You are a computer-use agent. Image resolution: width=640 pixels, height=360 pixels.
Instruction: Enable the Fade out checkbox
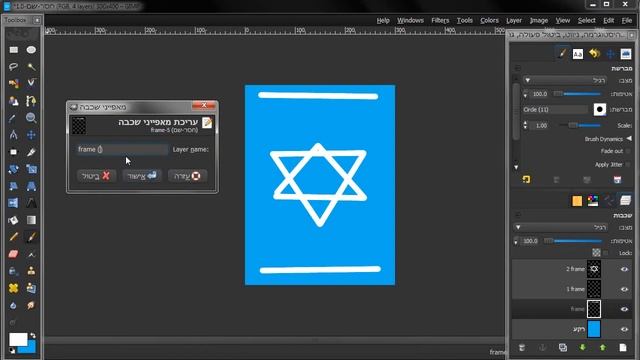pyautogui.click(x=628, y=151)
